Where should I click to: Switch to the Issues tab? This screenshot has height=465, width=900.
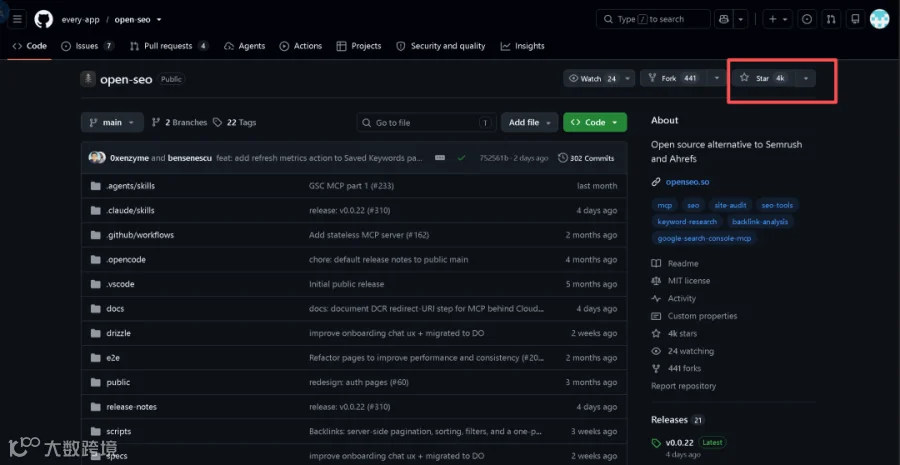point(88,46)
